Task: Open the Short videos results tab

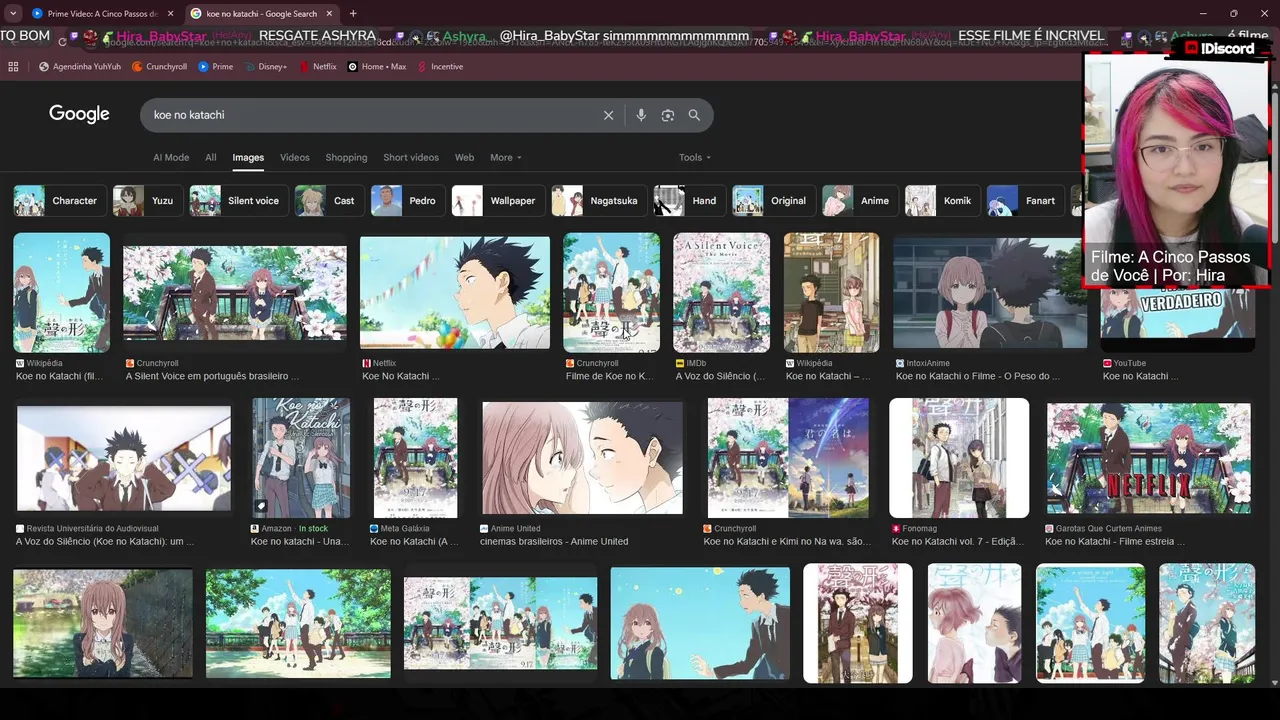Action: [x=411, y=158]
